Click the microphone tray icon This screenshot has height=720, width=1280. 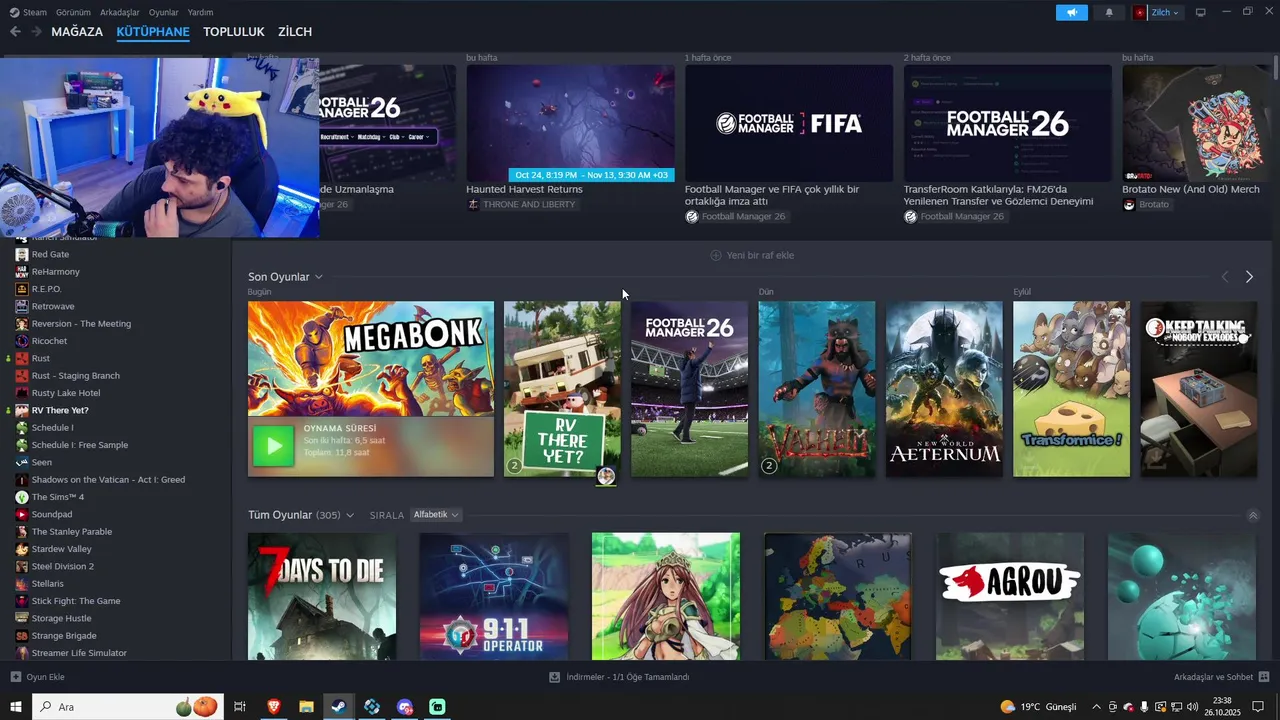[x=1144, y=707]
